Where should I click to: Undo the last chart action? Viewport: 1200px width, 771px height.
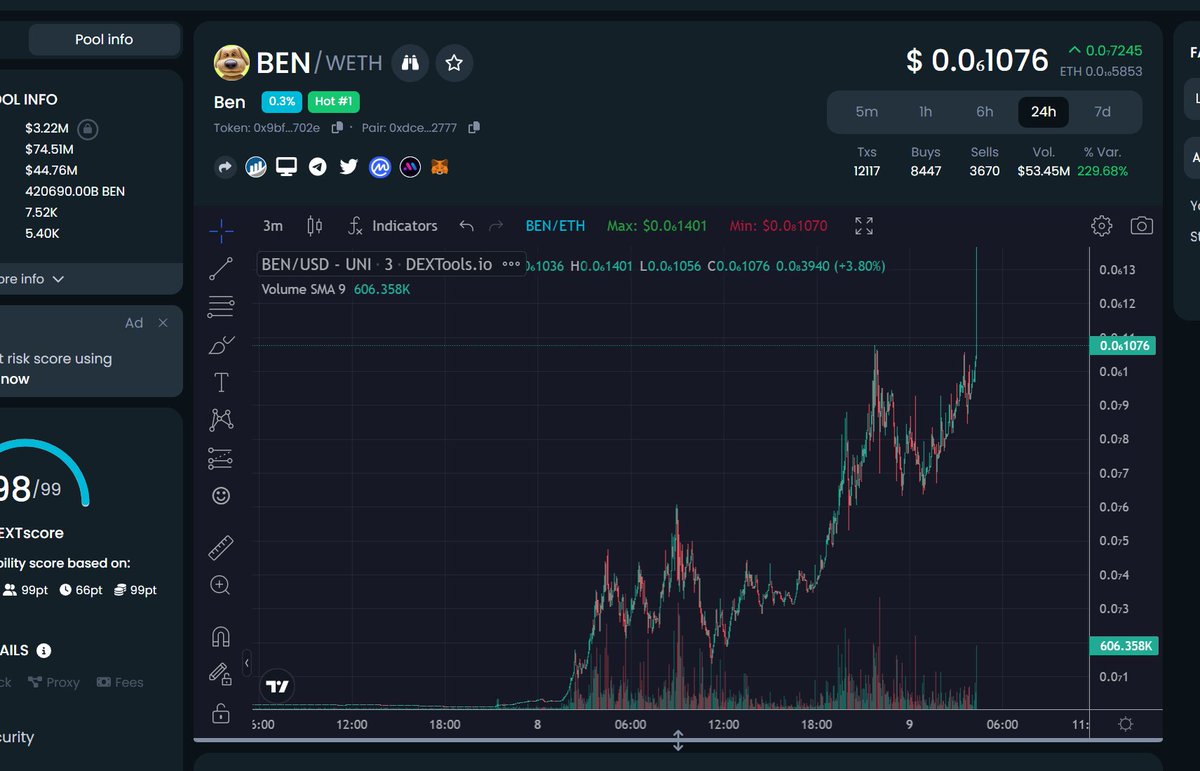click(x=466, y=226)
